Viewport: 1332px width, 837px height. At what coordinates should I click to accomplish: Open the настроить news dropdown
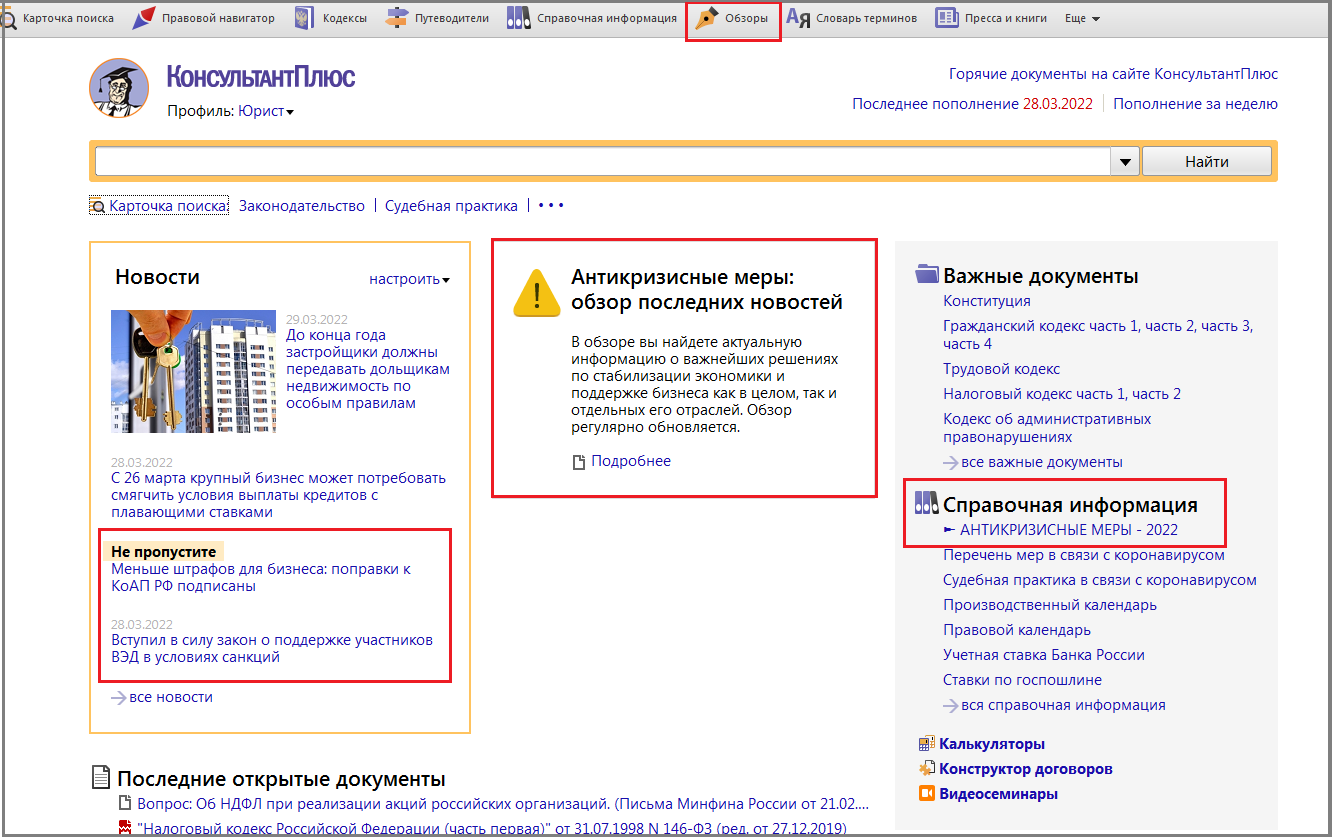pyautogui.click(x=409, y=279)
